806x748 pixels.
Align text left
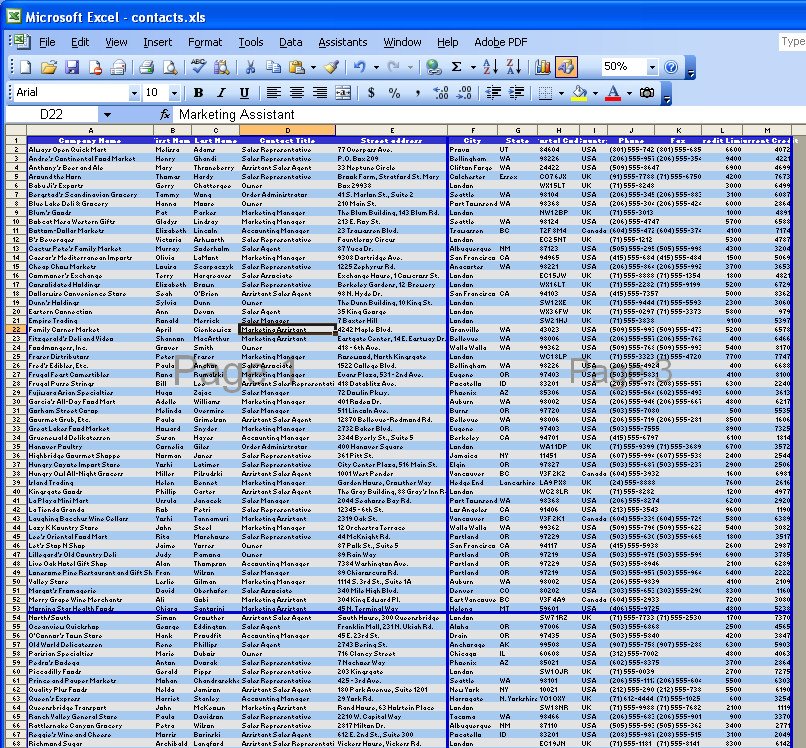click(x=273, y=93)
